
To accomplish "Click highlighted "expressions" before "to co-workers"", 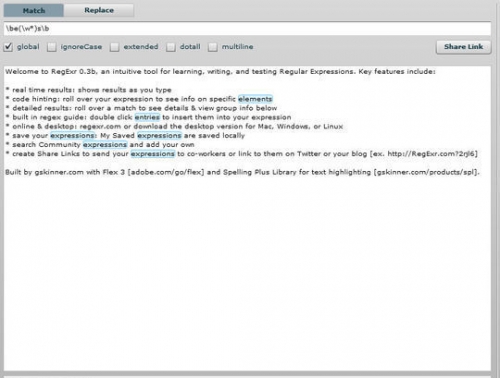I will [153, 154].
